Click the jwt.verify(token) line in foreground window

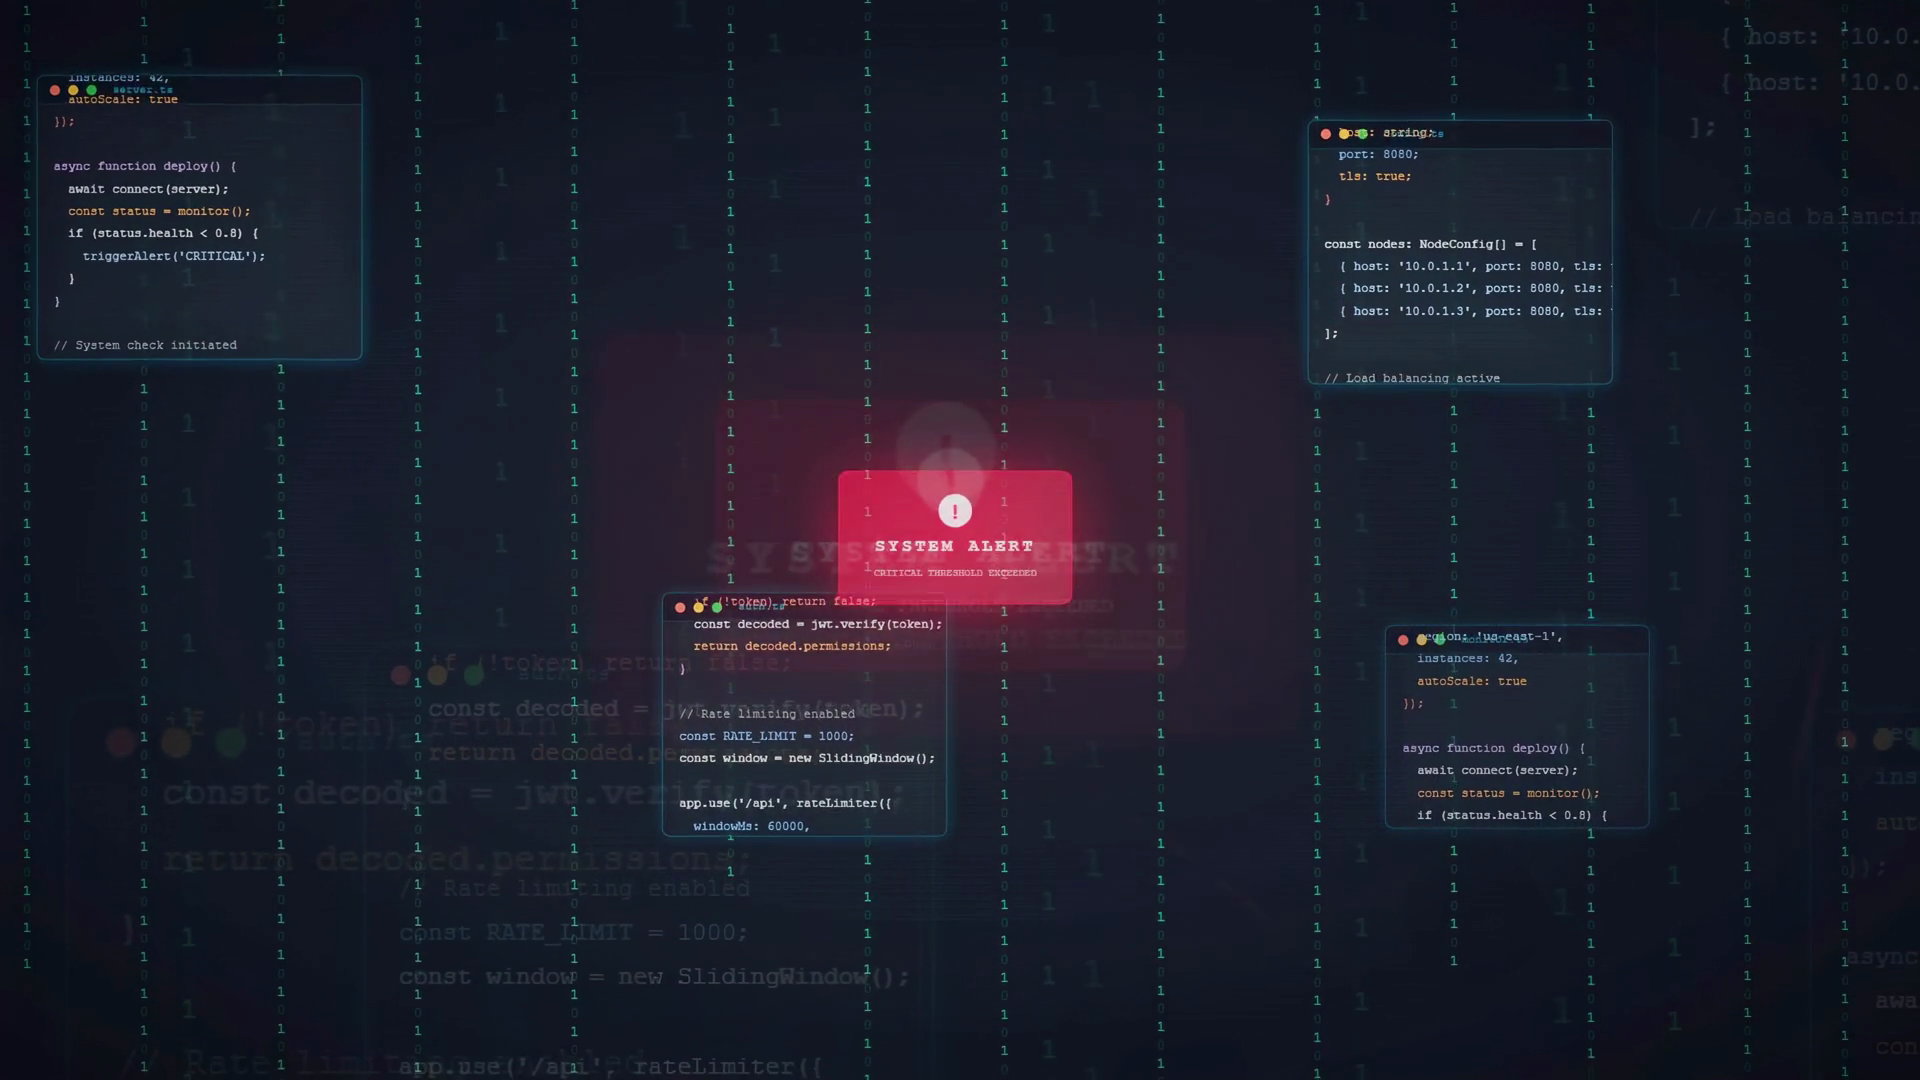pyautogui.click(x=818, y=624)
